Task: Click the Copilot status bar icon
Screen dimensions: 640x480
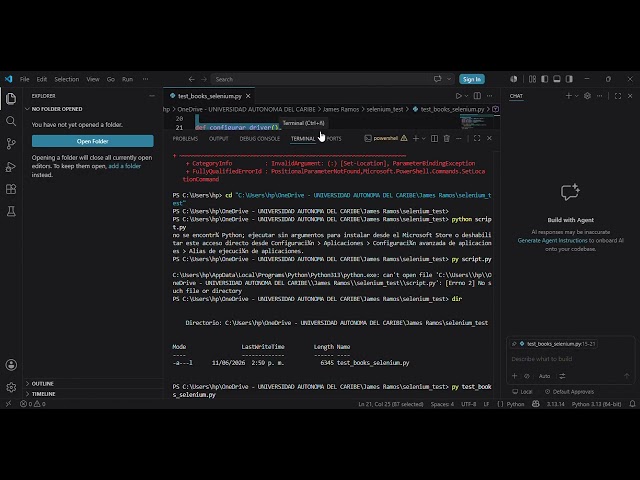Action: coord(536,404)
